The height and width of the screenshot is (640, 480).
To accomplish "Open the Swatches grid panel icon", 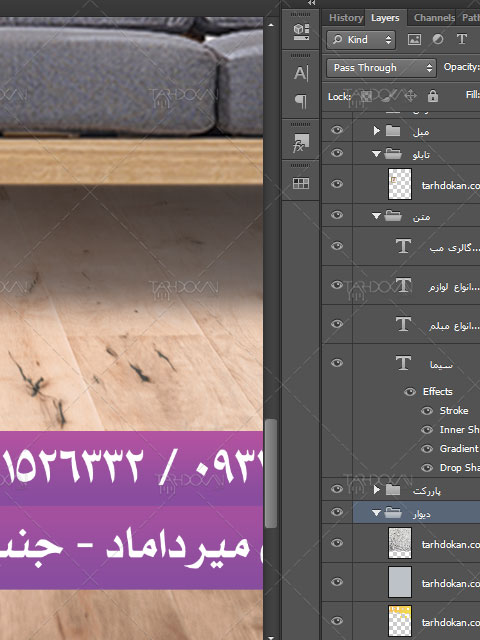I will tap(301, 184).
